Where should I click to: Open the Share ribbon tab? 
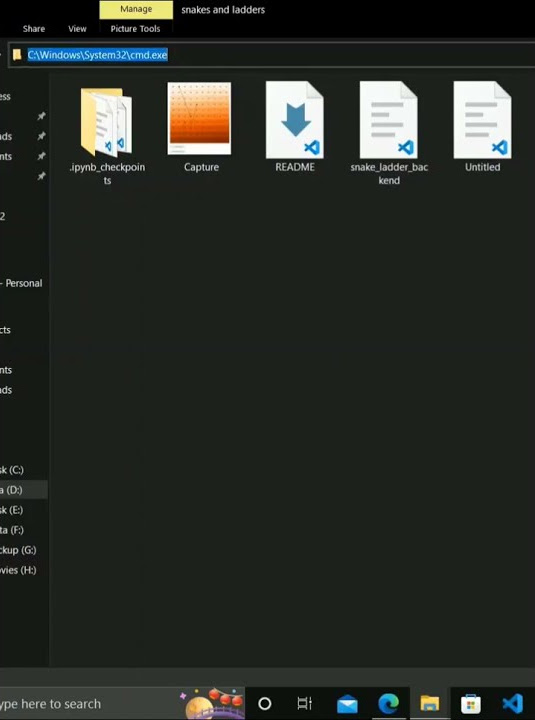pyautogui.click(x=34, y=28)
